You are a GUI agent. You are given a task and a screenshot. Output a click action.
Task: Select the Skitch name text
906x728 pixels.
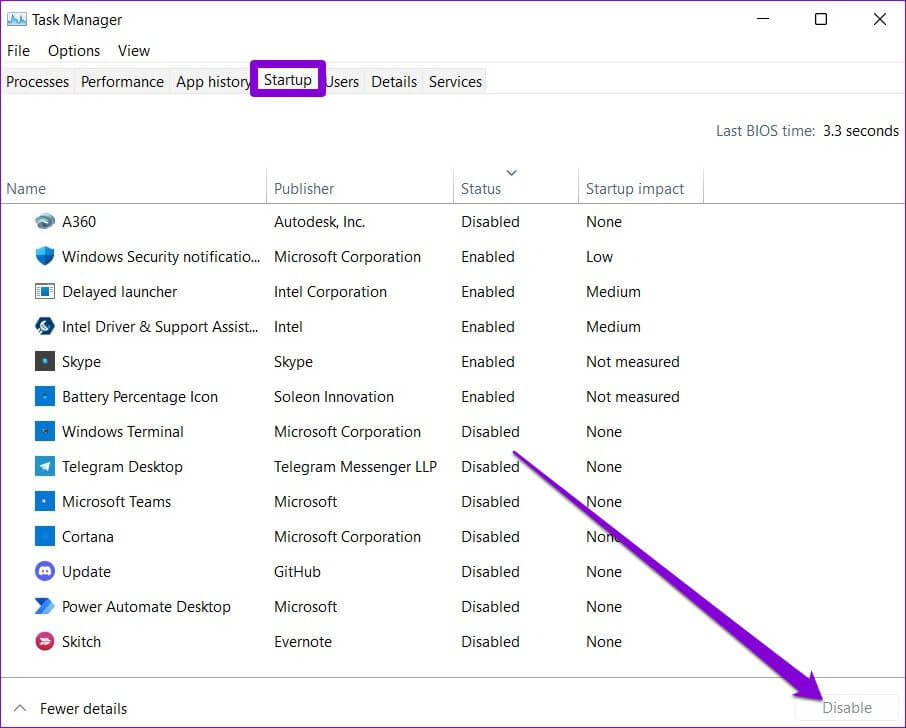coord(81,642)
